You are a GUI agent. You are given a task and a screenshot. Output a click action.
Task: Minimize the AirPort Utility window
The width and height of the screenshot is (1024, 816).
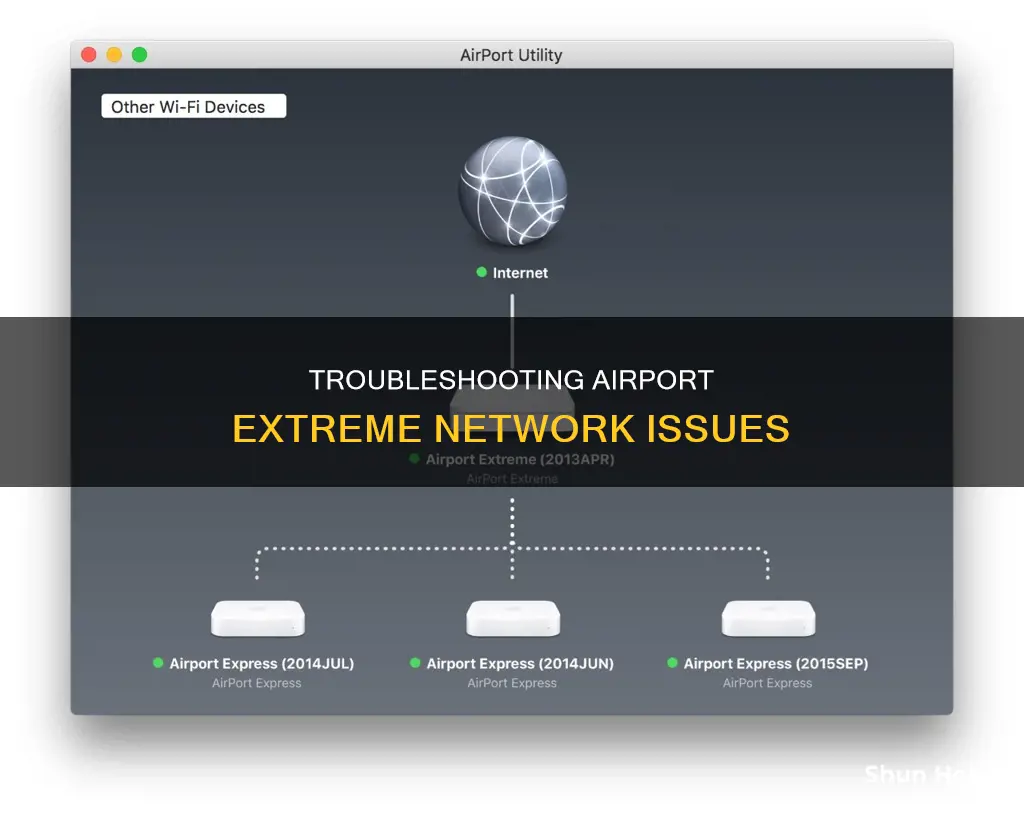click(x=114, y=55)
